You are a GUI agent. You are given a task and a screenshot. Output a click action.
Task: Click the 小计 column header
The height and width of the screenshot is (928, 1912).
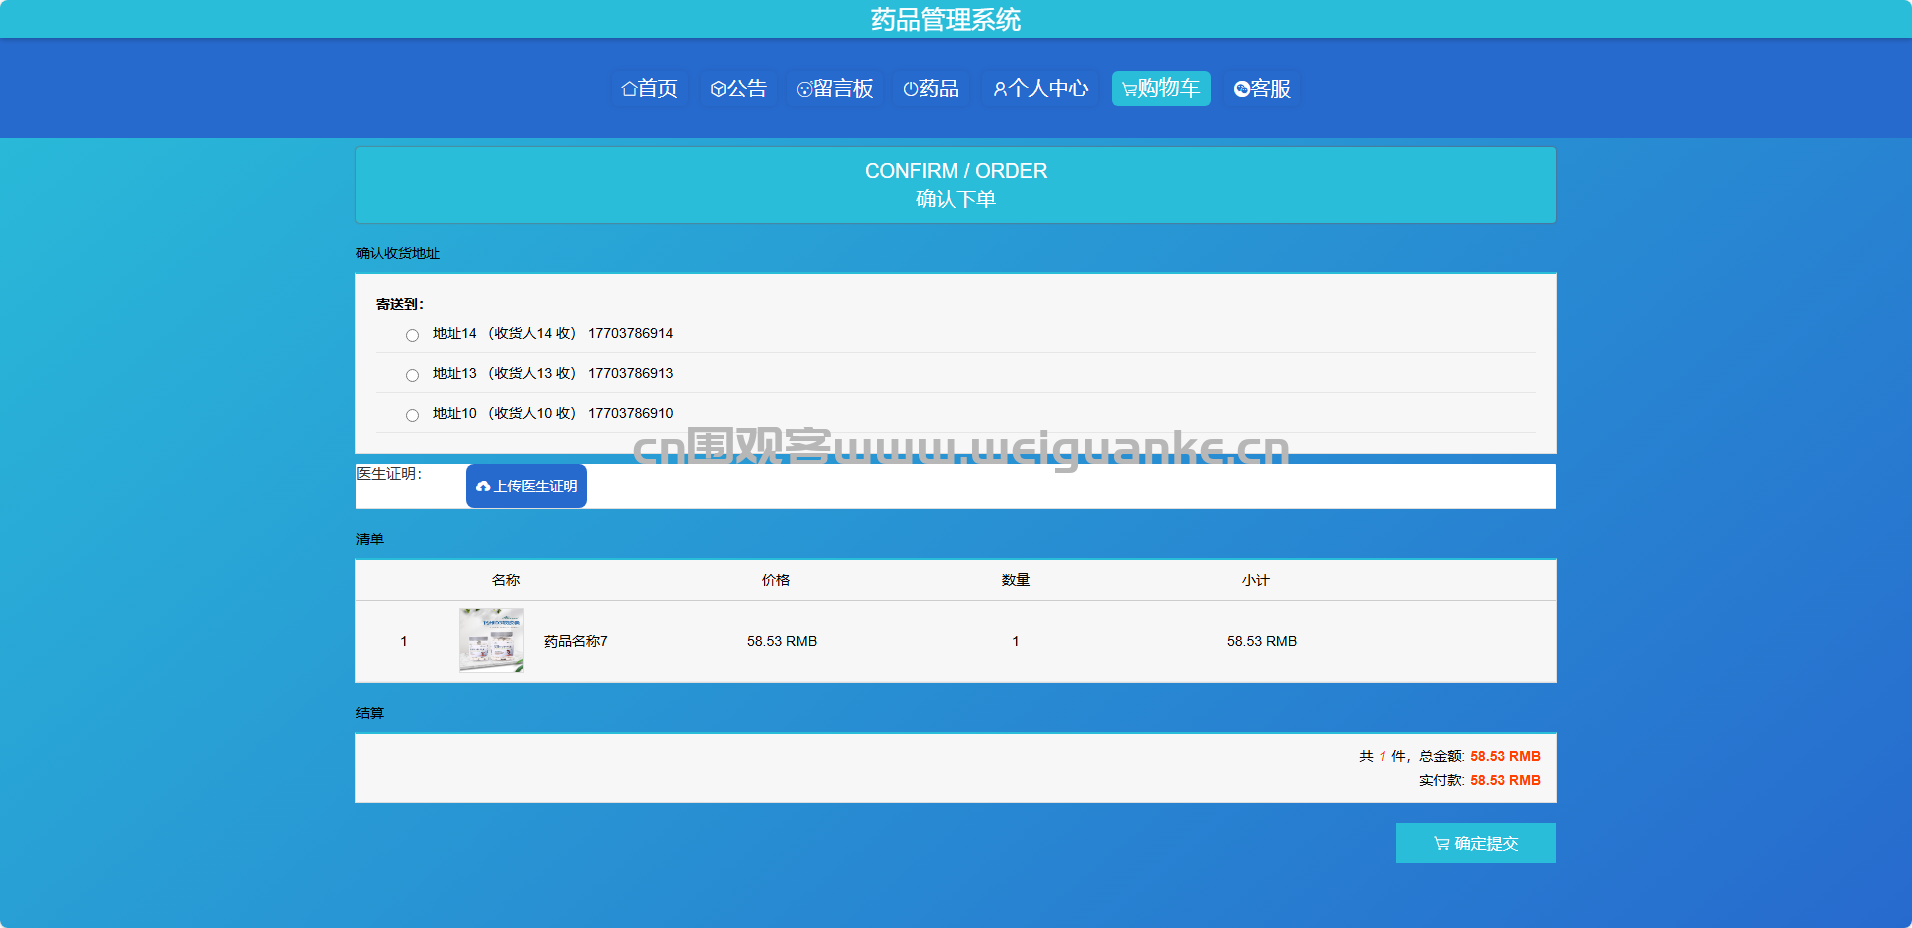coord(1256,580)
